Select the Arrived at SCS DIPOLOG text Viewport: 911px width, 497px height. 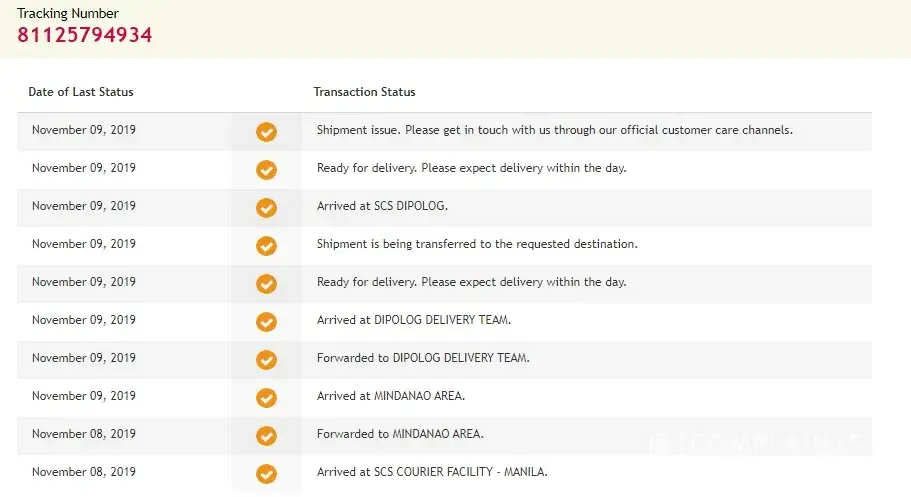tap(382, 206)
